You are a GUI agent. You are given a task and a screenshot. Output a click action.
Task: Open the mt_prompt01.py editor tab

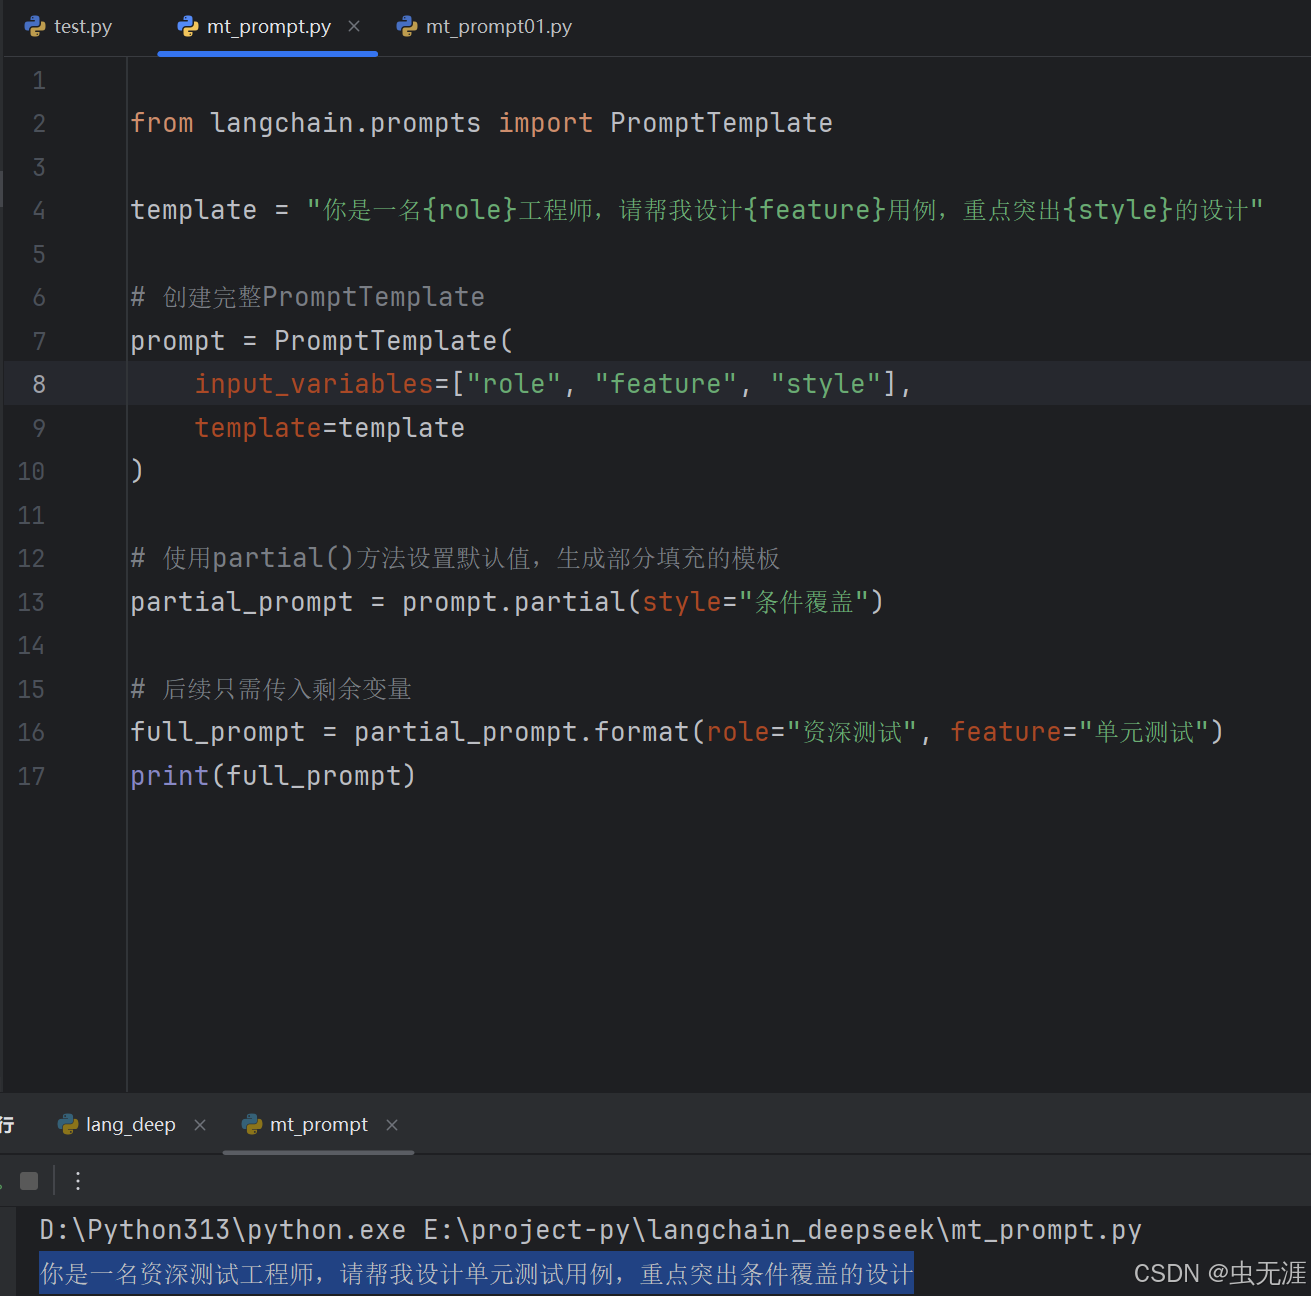485,27
